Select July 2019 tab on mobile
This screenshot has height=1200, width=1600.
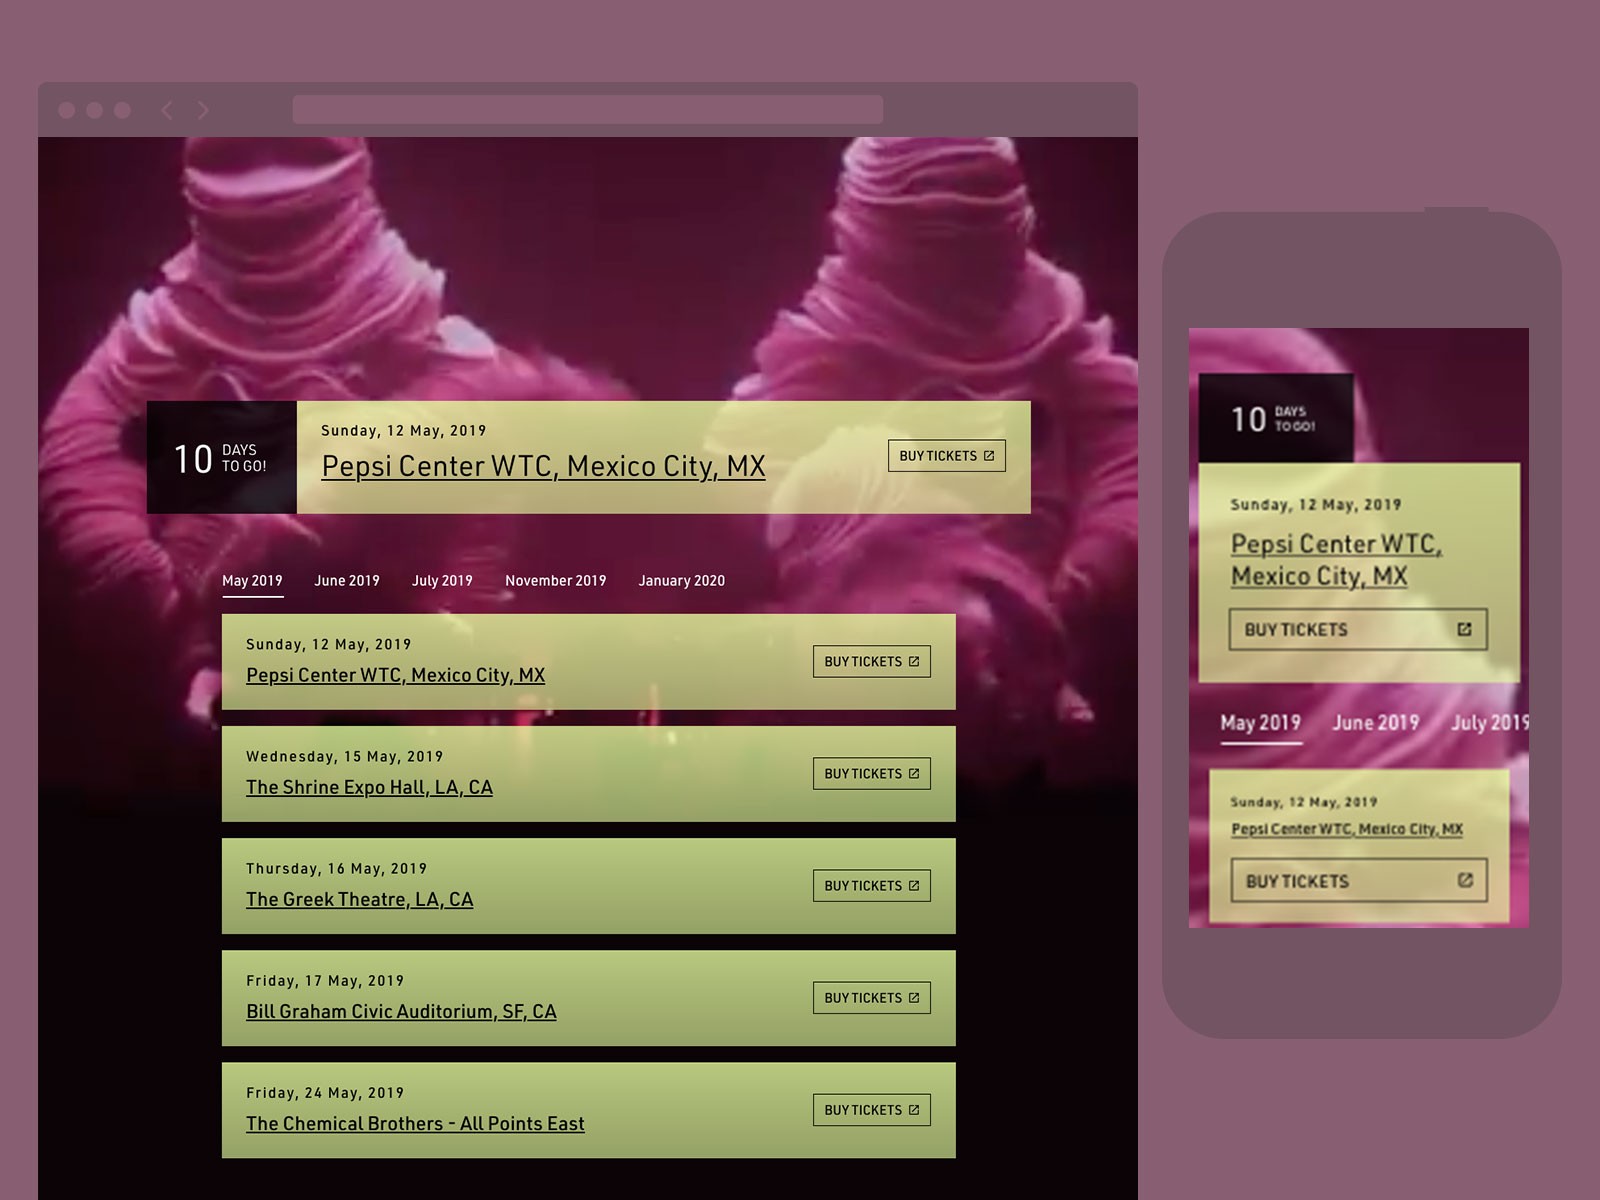[x=1489, y=723]
